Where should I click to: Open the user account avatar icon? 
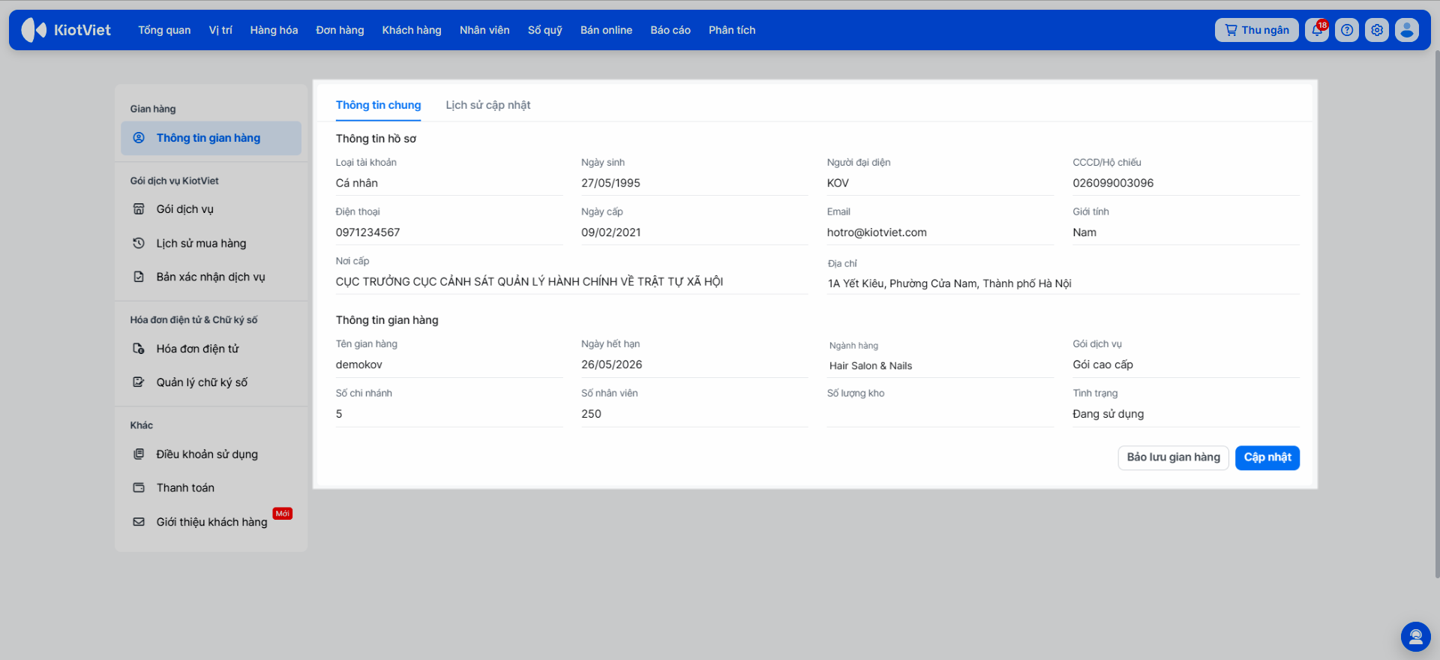tap(1407, 30)
